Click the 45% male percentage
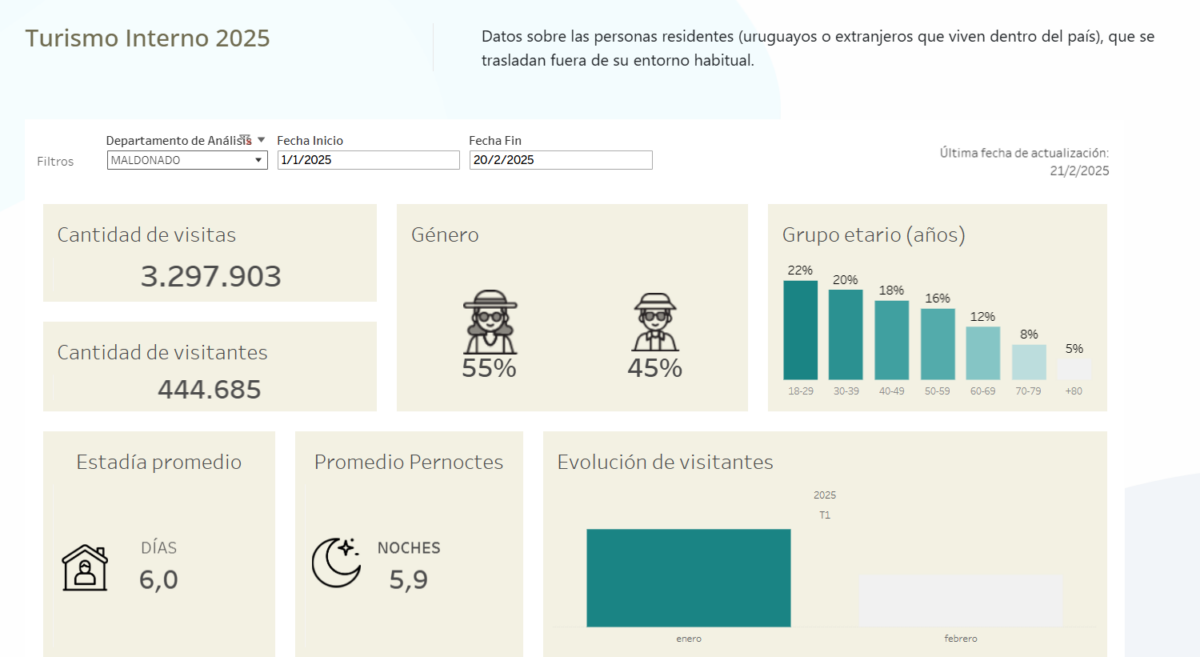This screenshot has width=1200, height=657. pyautogui.click(x=655, y=368)
